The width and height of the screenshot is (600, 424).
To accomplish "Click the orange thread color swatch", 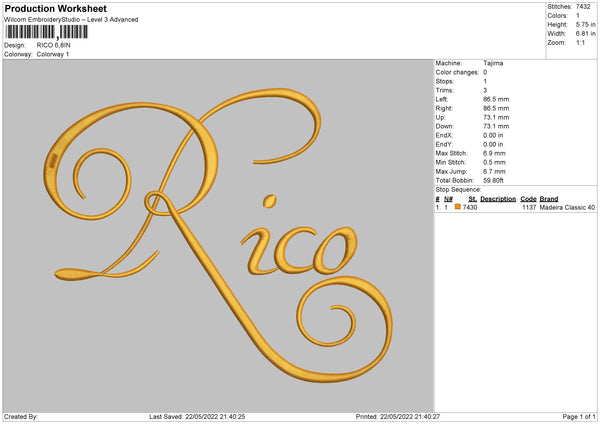I will coord(458,207).
